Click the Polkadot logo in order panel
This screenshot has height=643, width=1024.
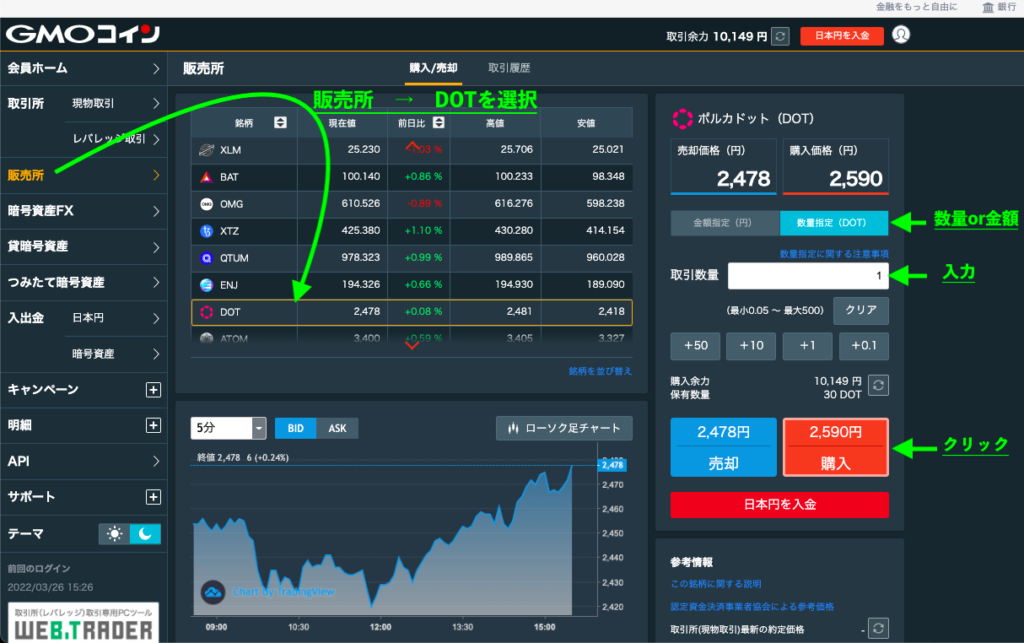(682, 119)
